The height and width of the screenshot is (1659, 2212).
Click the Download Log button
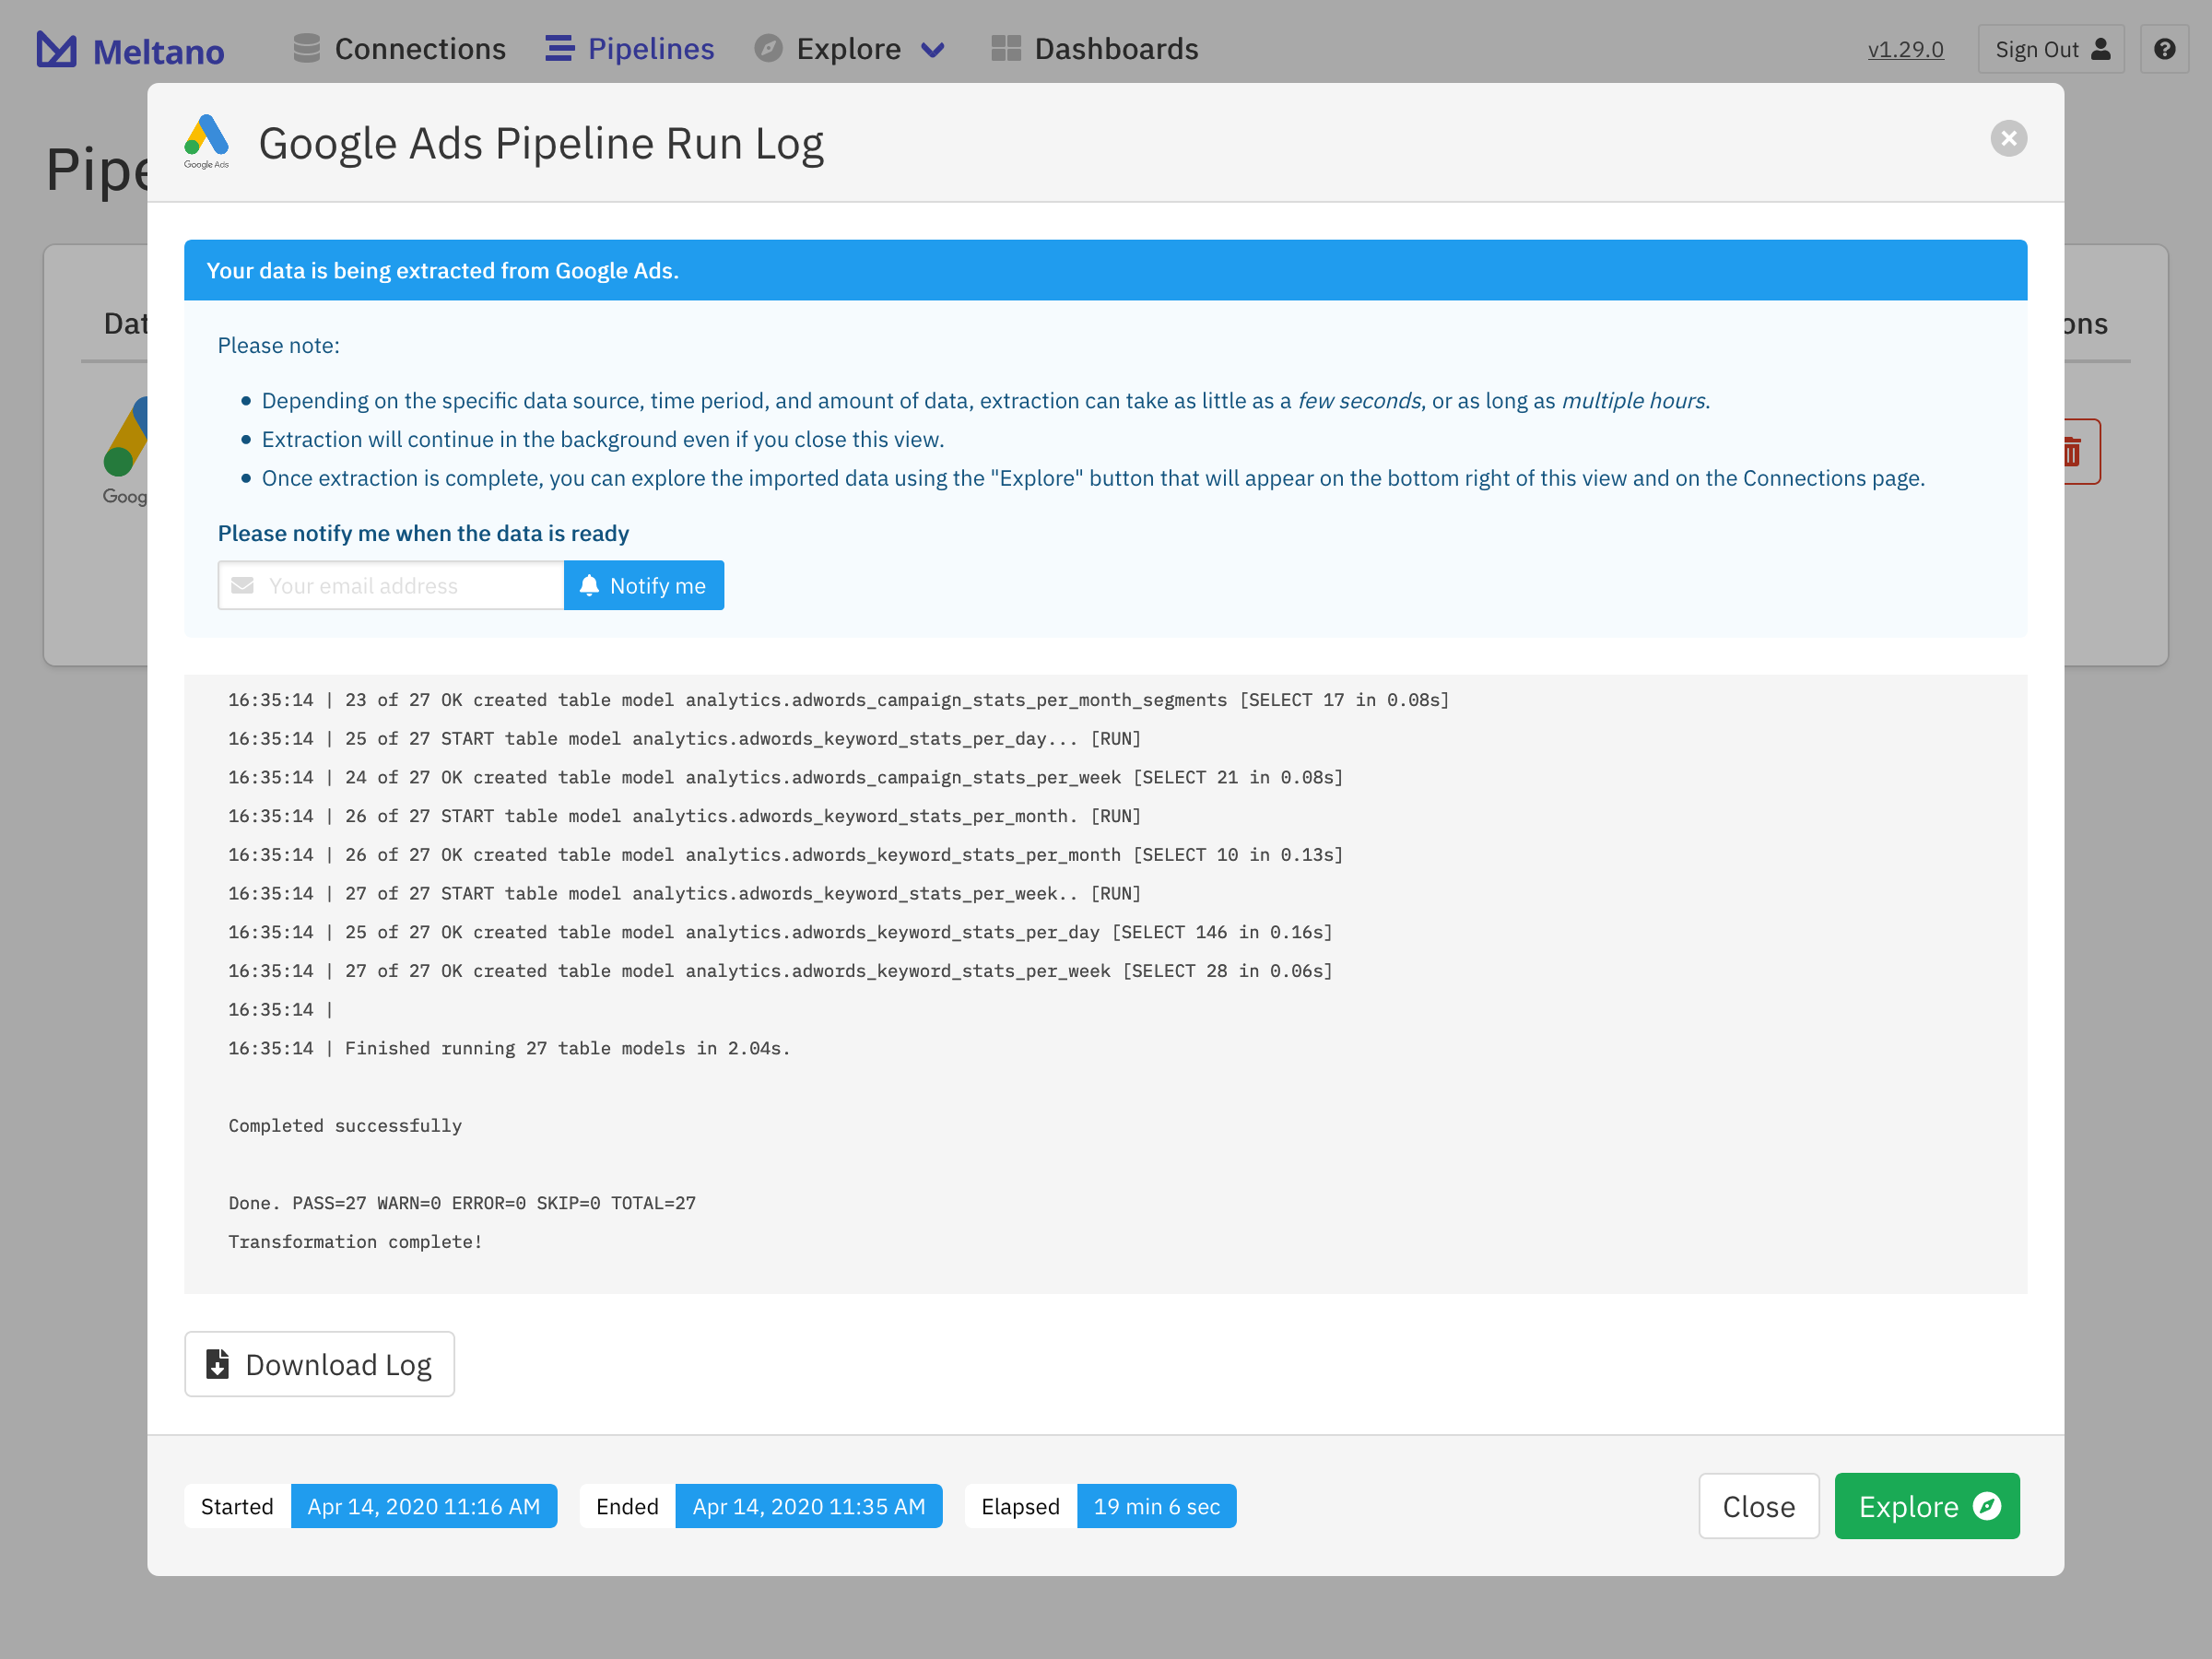pyautogui.click(x=319, y=1364)
